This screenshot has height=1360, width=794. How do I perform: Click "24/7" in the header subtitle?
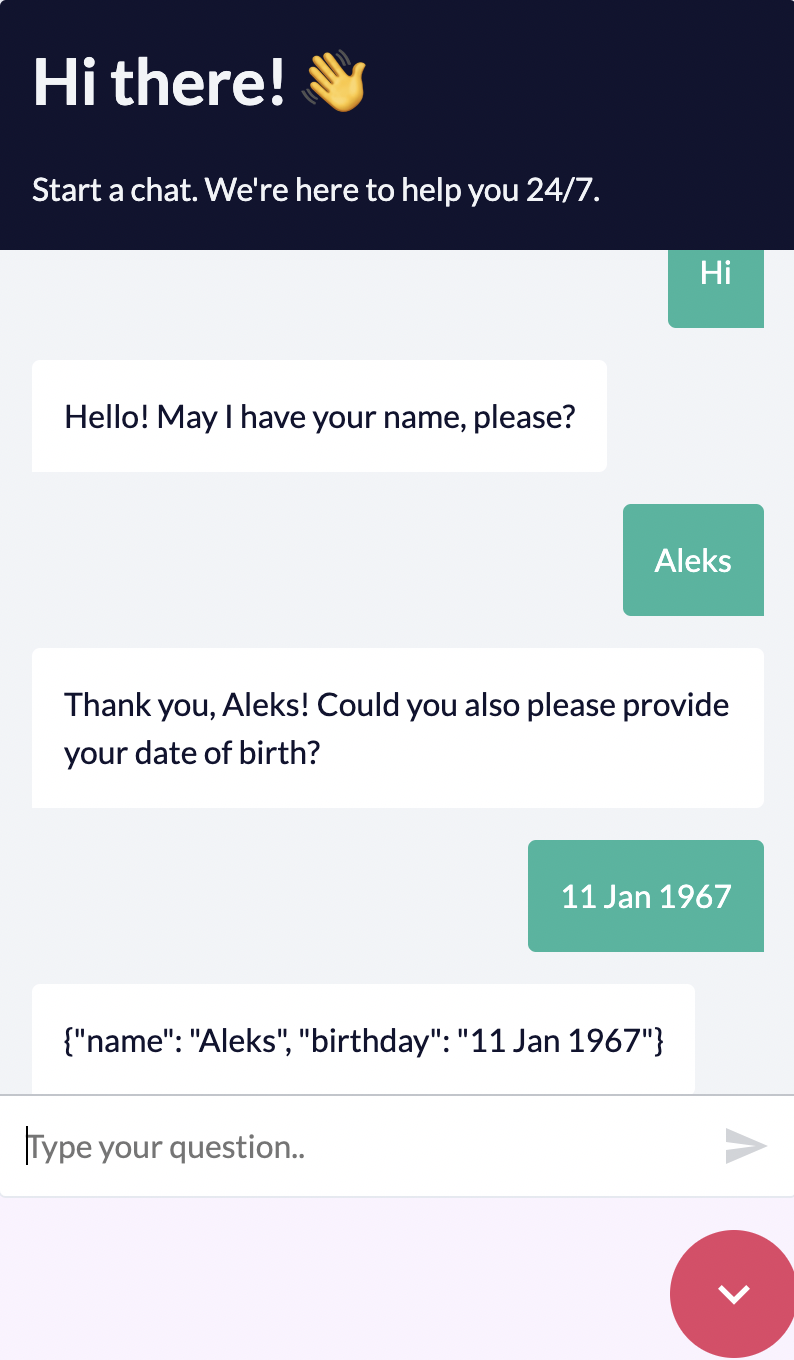pyautogui.click(x=561, y=190)
